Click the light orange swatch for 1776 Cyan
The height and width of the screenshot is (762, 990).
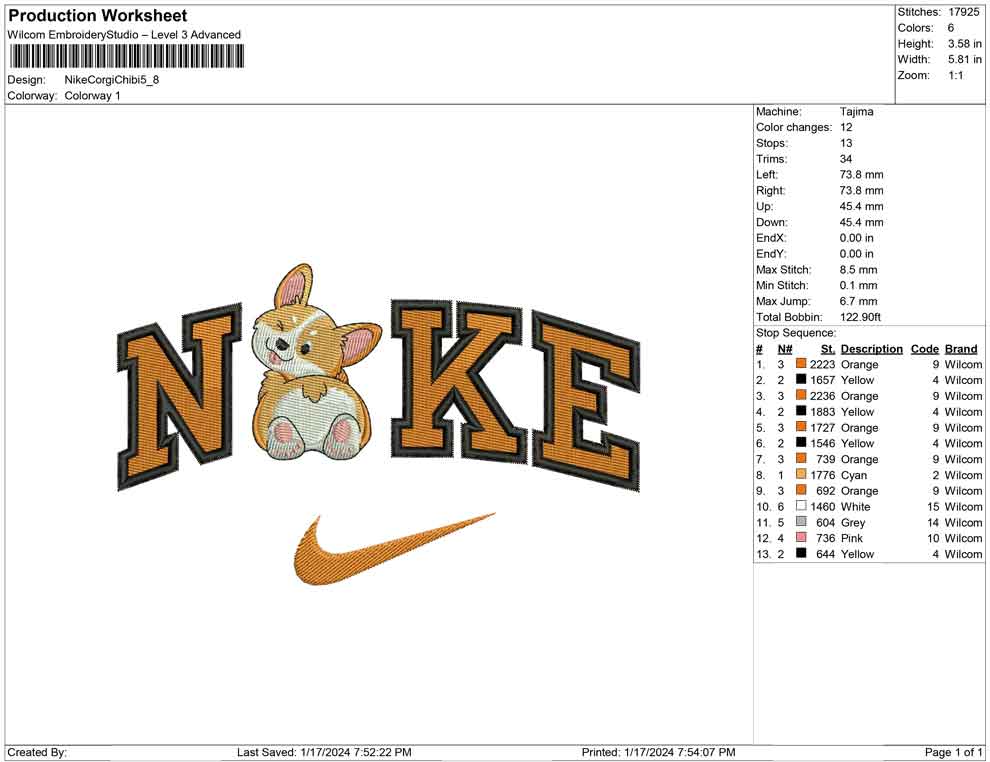pos(801,474)
